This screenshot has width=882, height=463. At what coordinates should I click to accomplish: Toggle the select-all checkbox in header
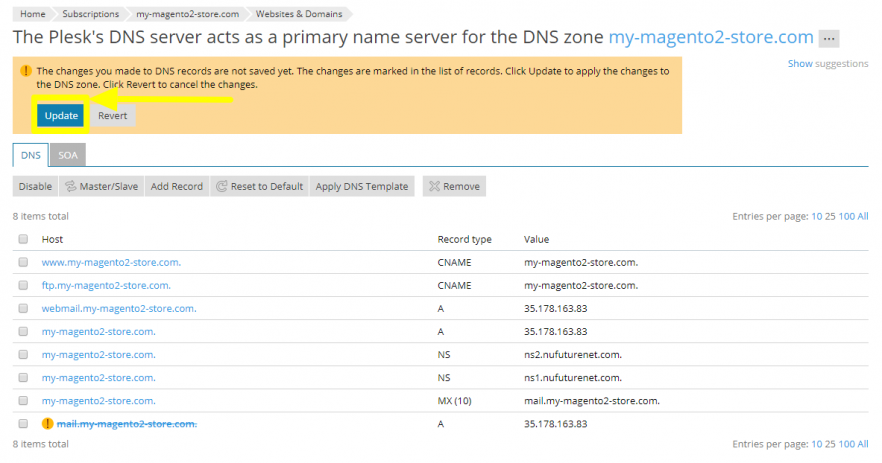tap(23, 239)
